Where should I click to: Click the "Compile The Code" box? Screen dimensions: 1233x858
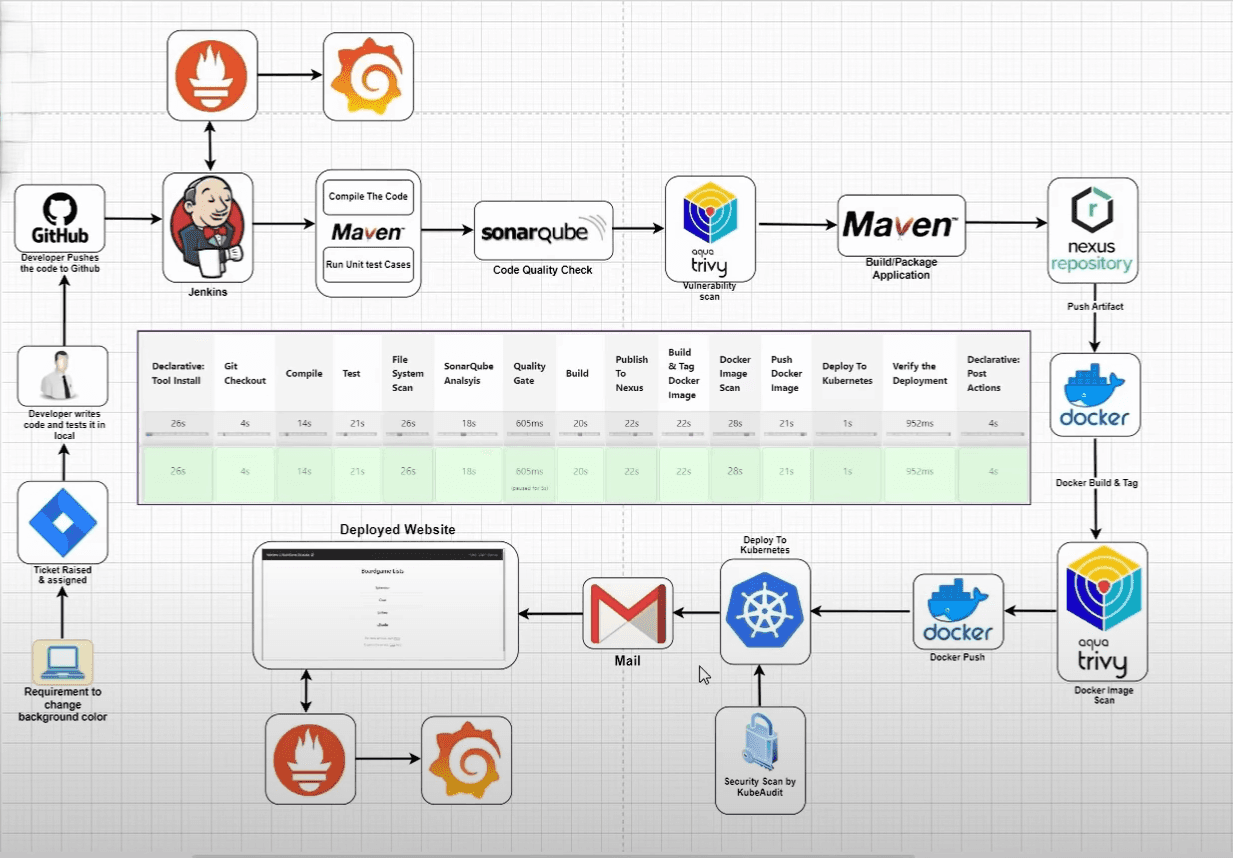(368, 196)
